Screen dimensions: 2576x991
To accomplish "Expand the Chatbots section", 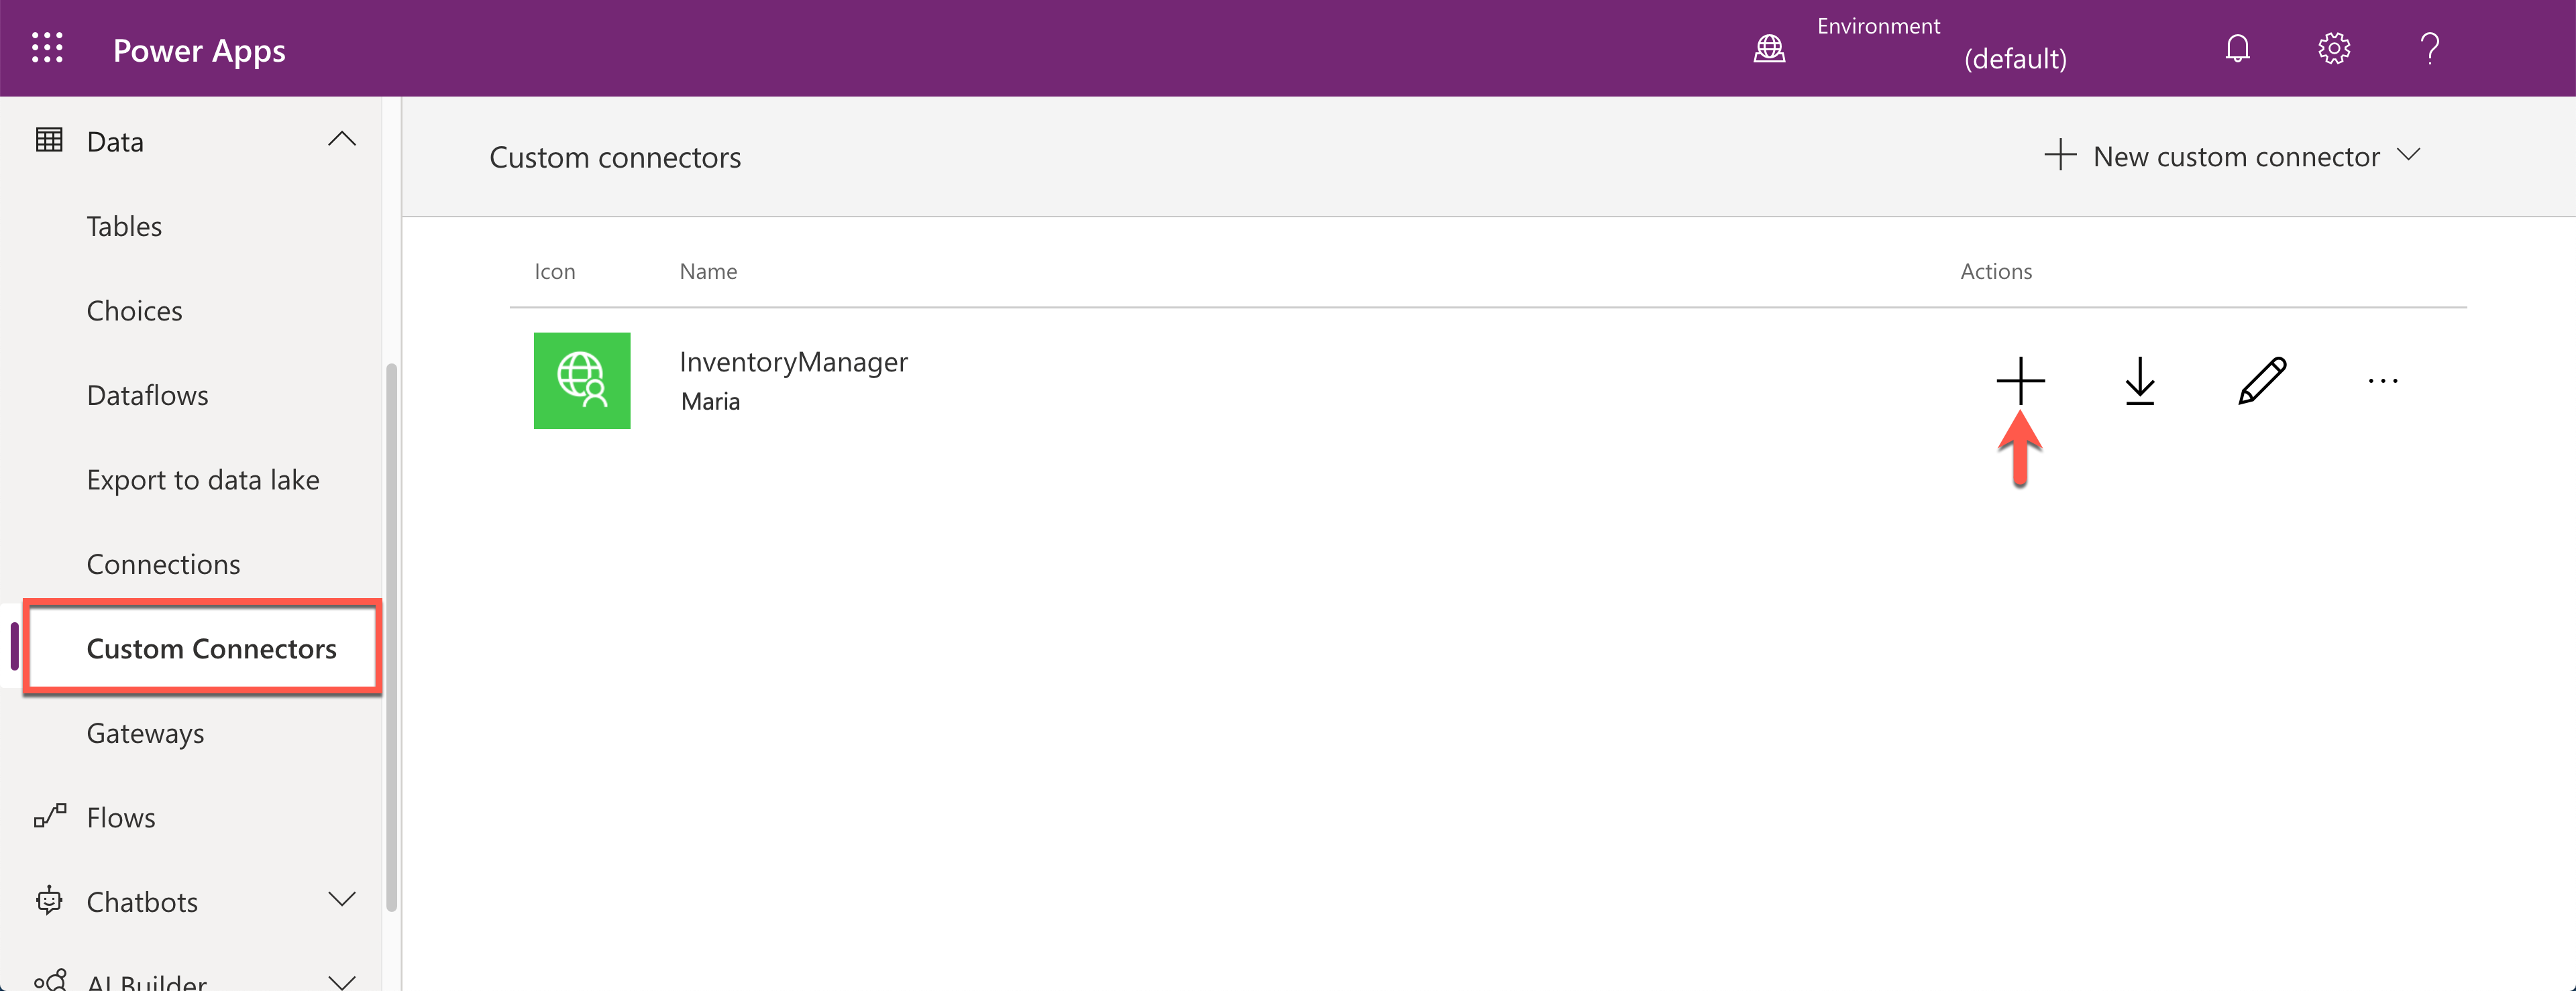I will 341,900.
